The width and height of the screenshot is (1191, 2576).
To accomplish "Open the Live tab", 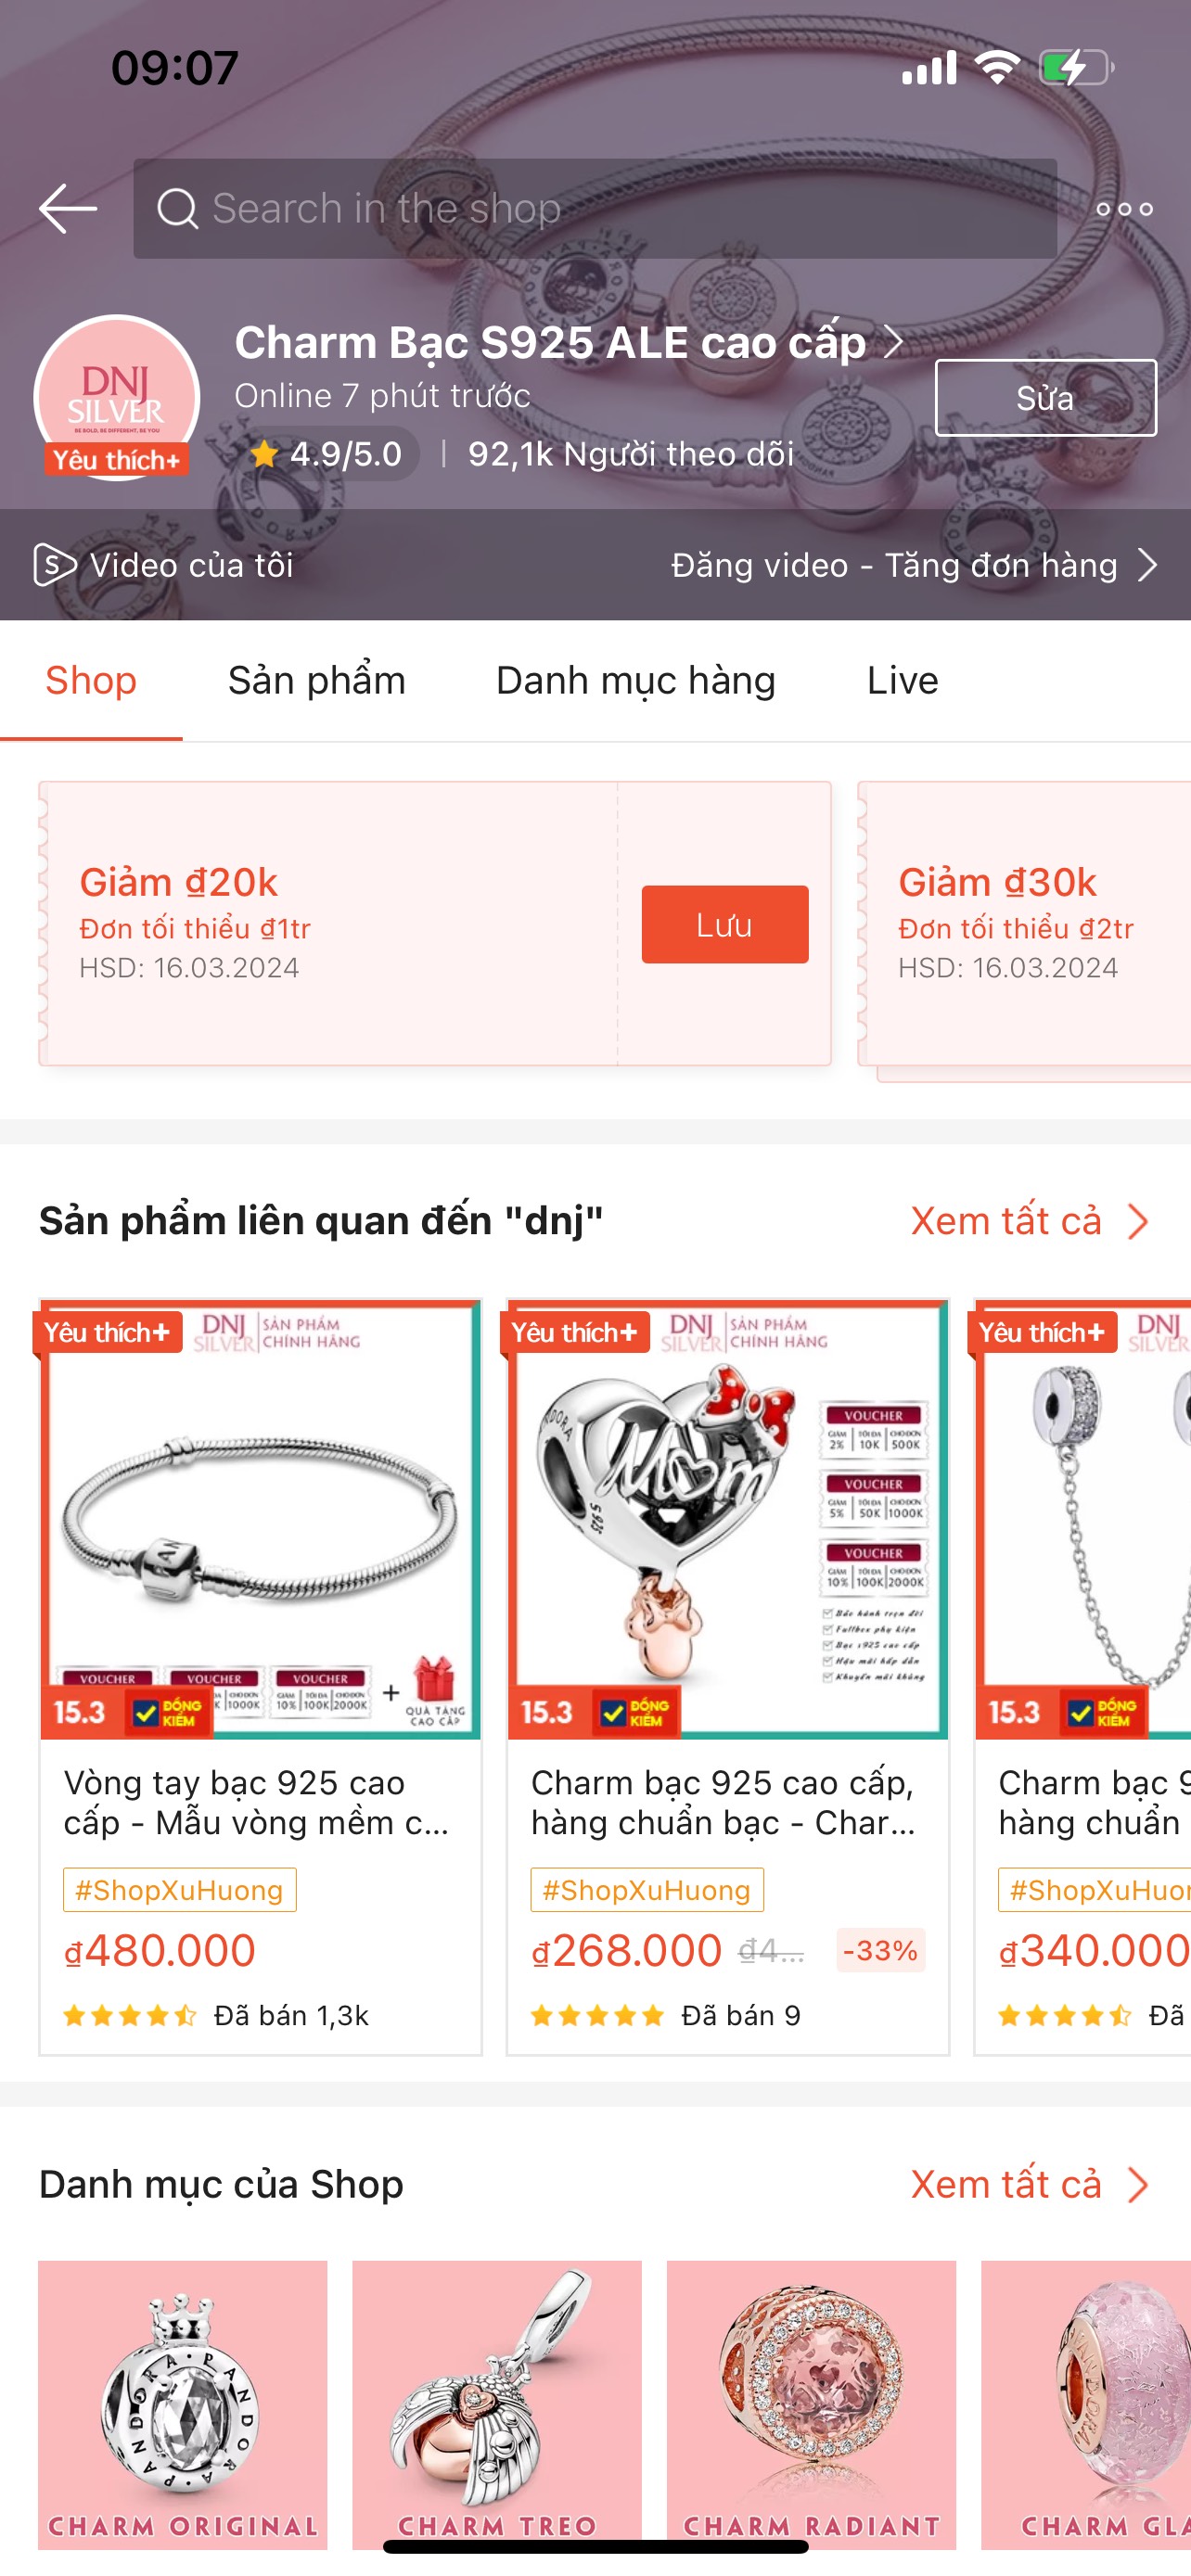I will point(902,680).
